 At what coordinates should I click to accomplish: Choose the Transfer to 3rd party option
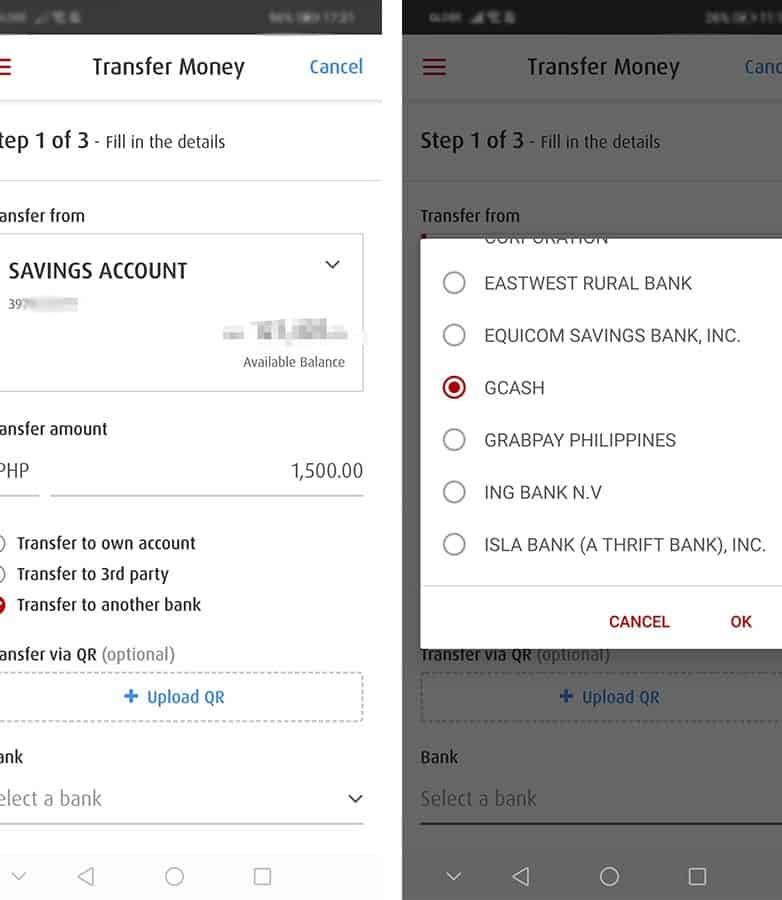[x=92, y=574]
